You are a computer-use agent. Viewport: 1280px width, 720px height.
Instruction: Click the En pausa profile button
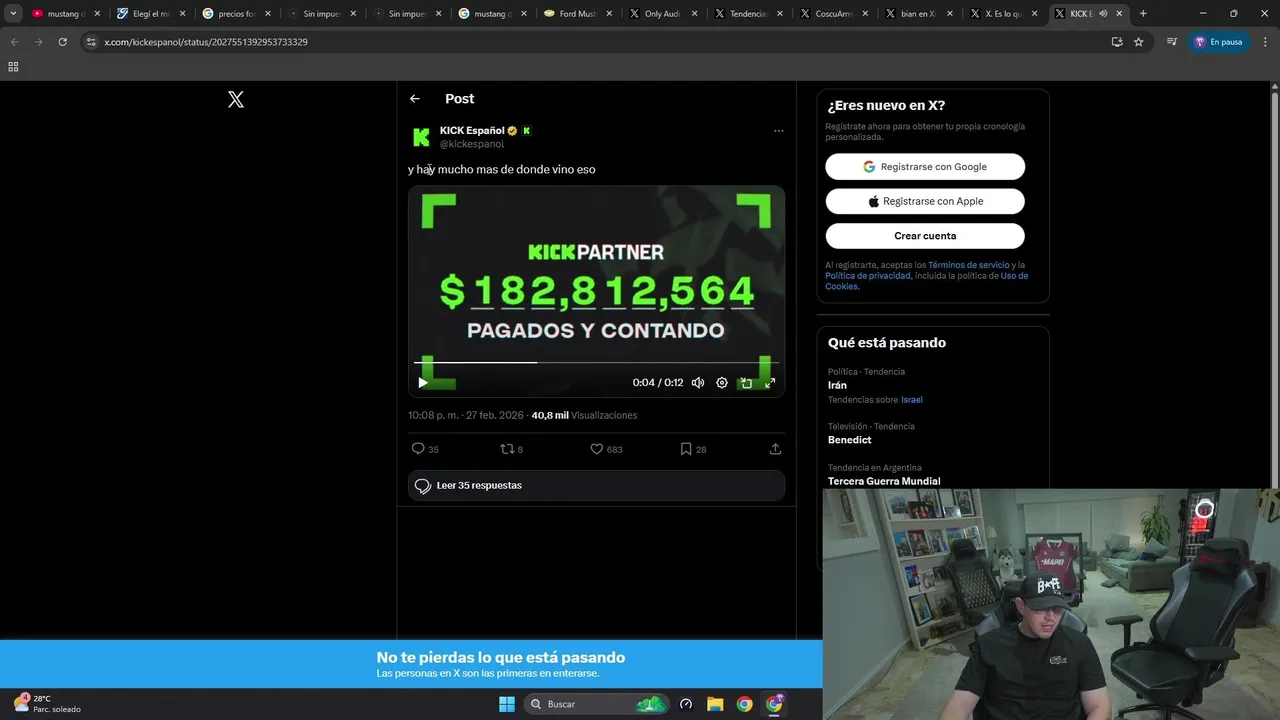tap(1219, 42)
